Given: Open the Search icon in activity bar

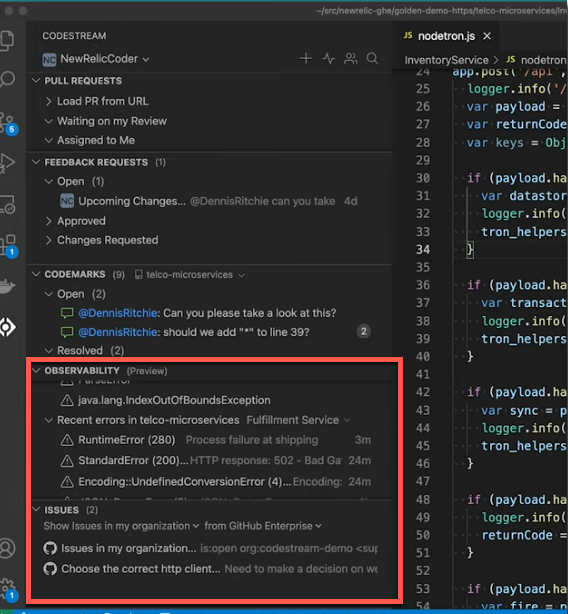Looking at the screenshot, I should 7,79.
